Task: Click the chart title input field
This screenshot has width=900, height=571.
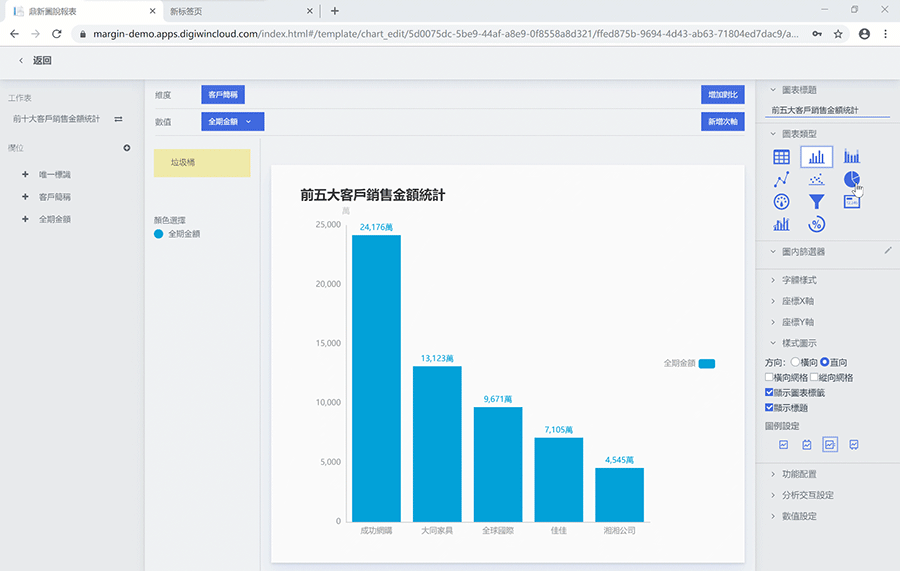Action: click(827, 110)
